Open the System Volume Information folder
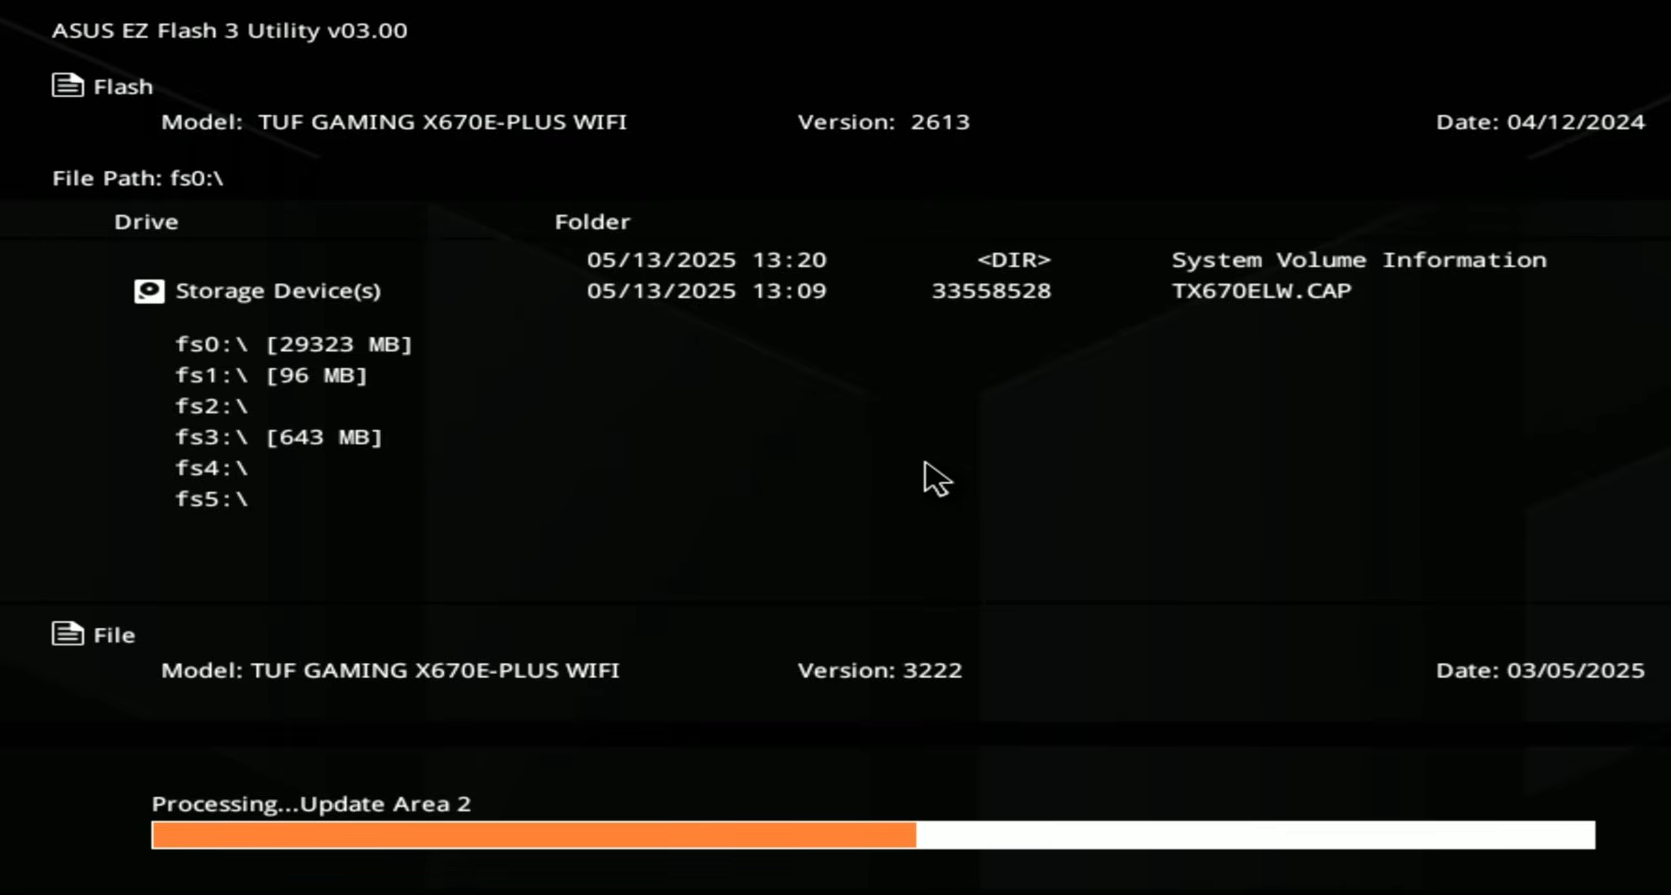The width and height of the screenshot is (1671, 895). point(1359,260)
